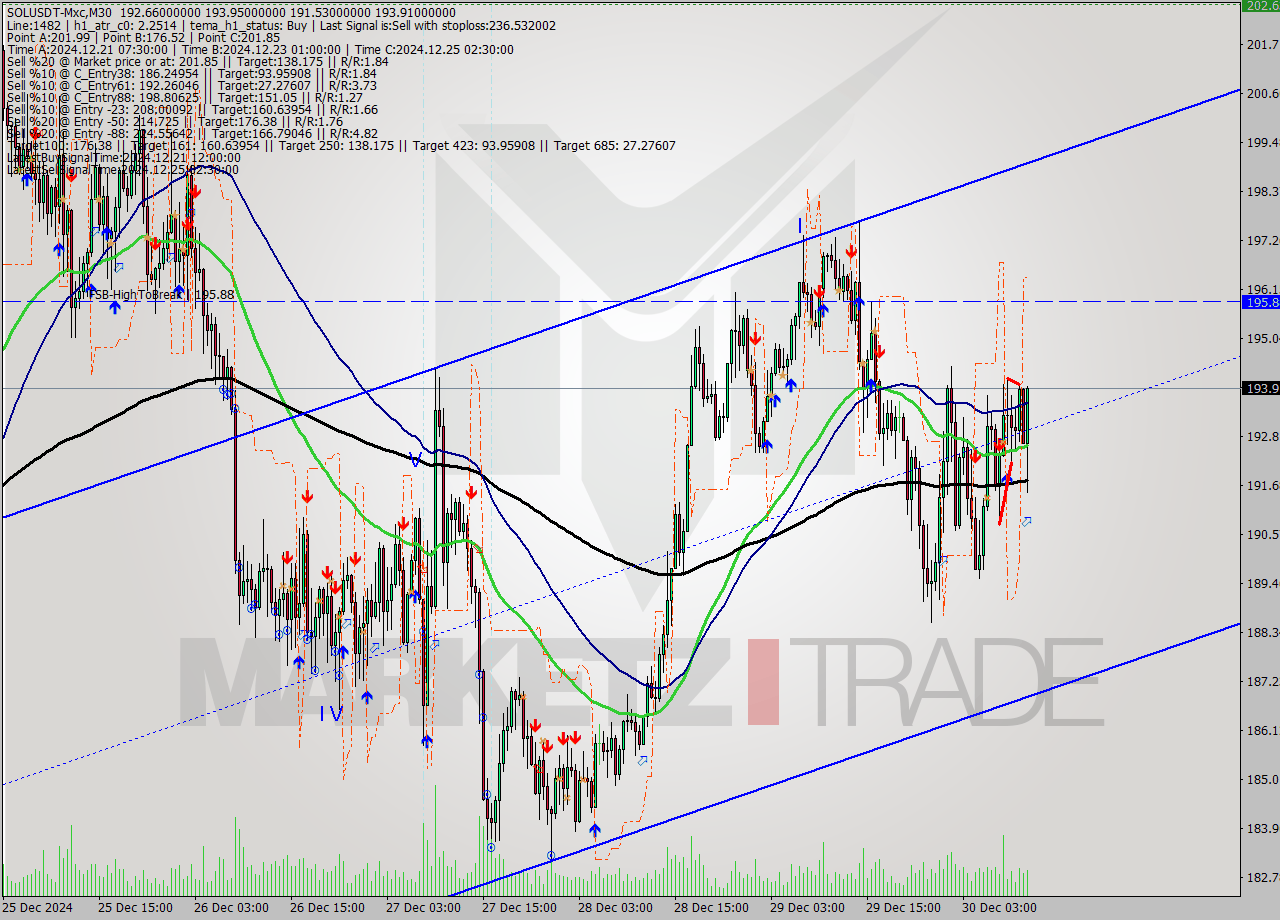Click the 186.1 price axis label
The image size is (1280, 920).
1262,730
